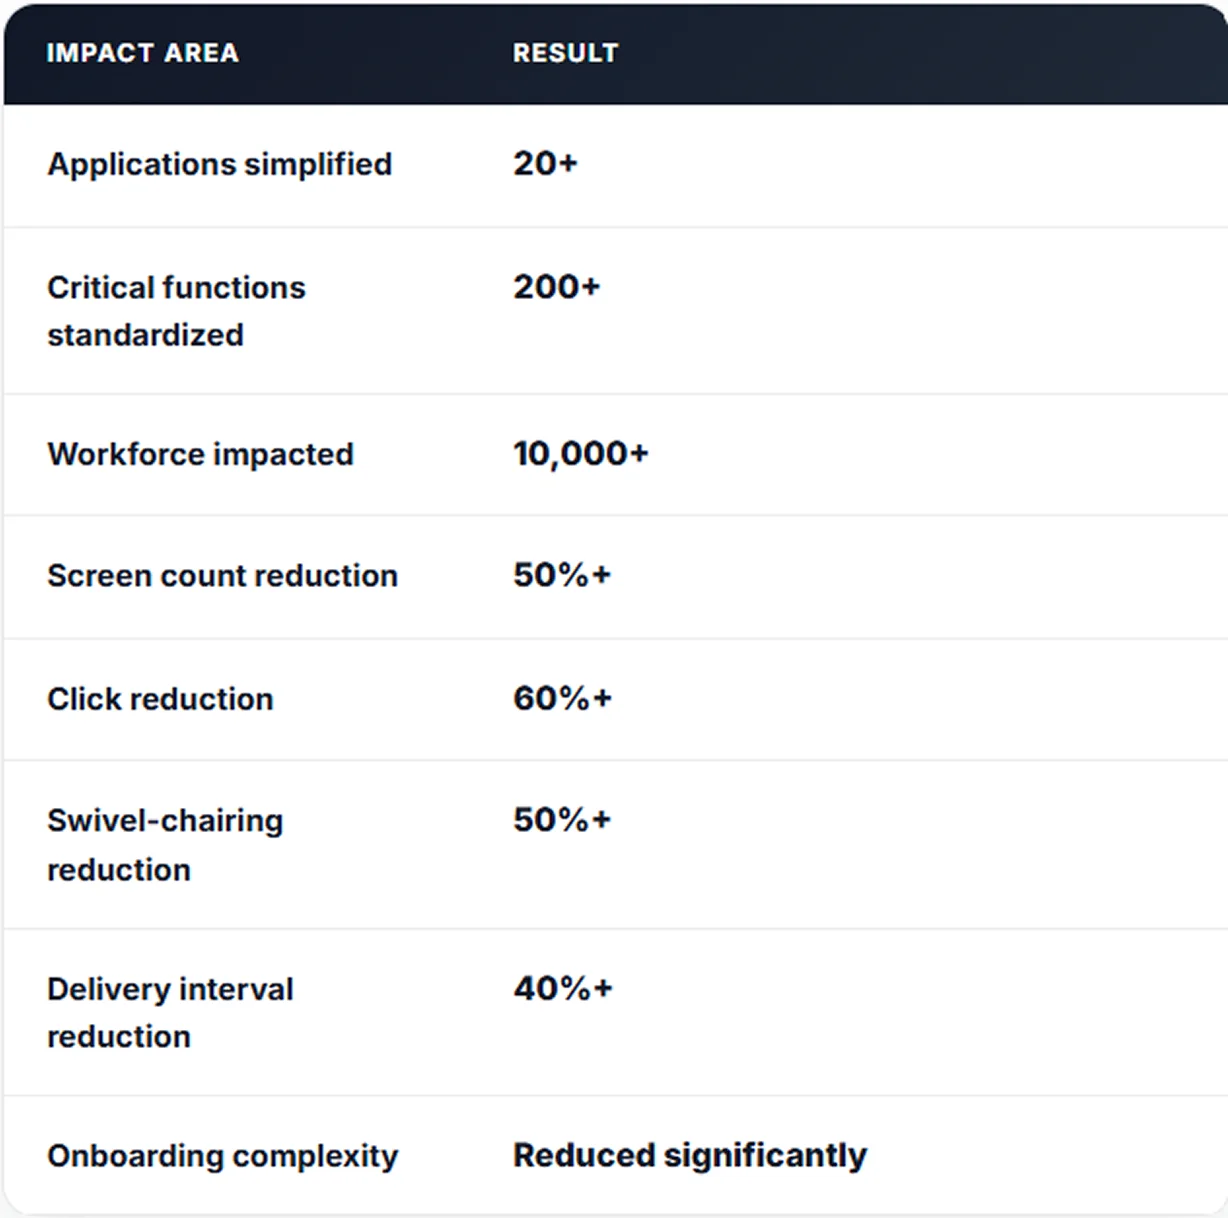Click the 50%+ screen count value
Screen dimensions: 1228x1218
(561, 575)
